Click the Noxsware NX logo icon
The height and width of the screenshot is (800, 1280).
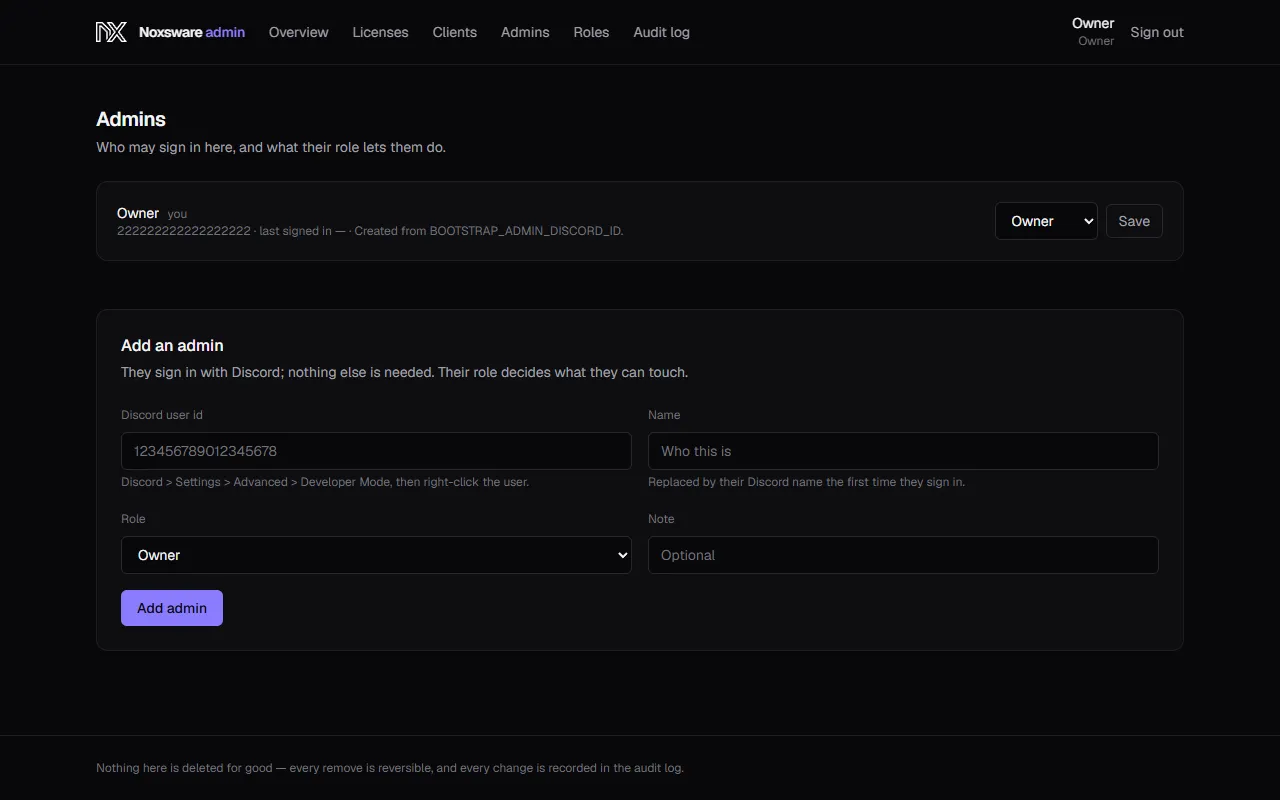coord(111,32)
